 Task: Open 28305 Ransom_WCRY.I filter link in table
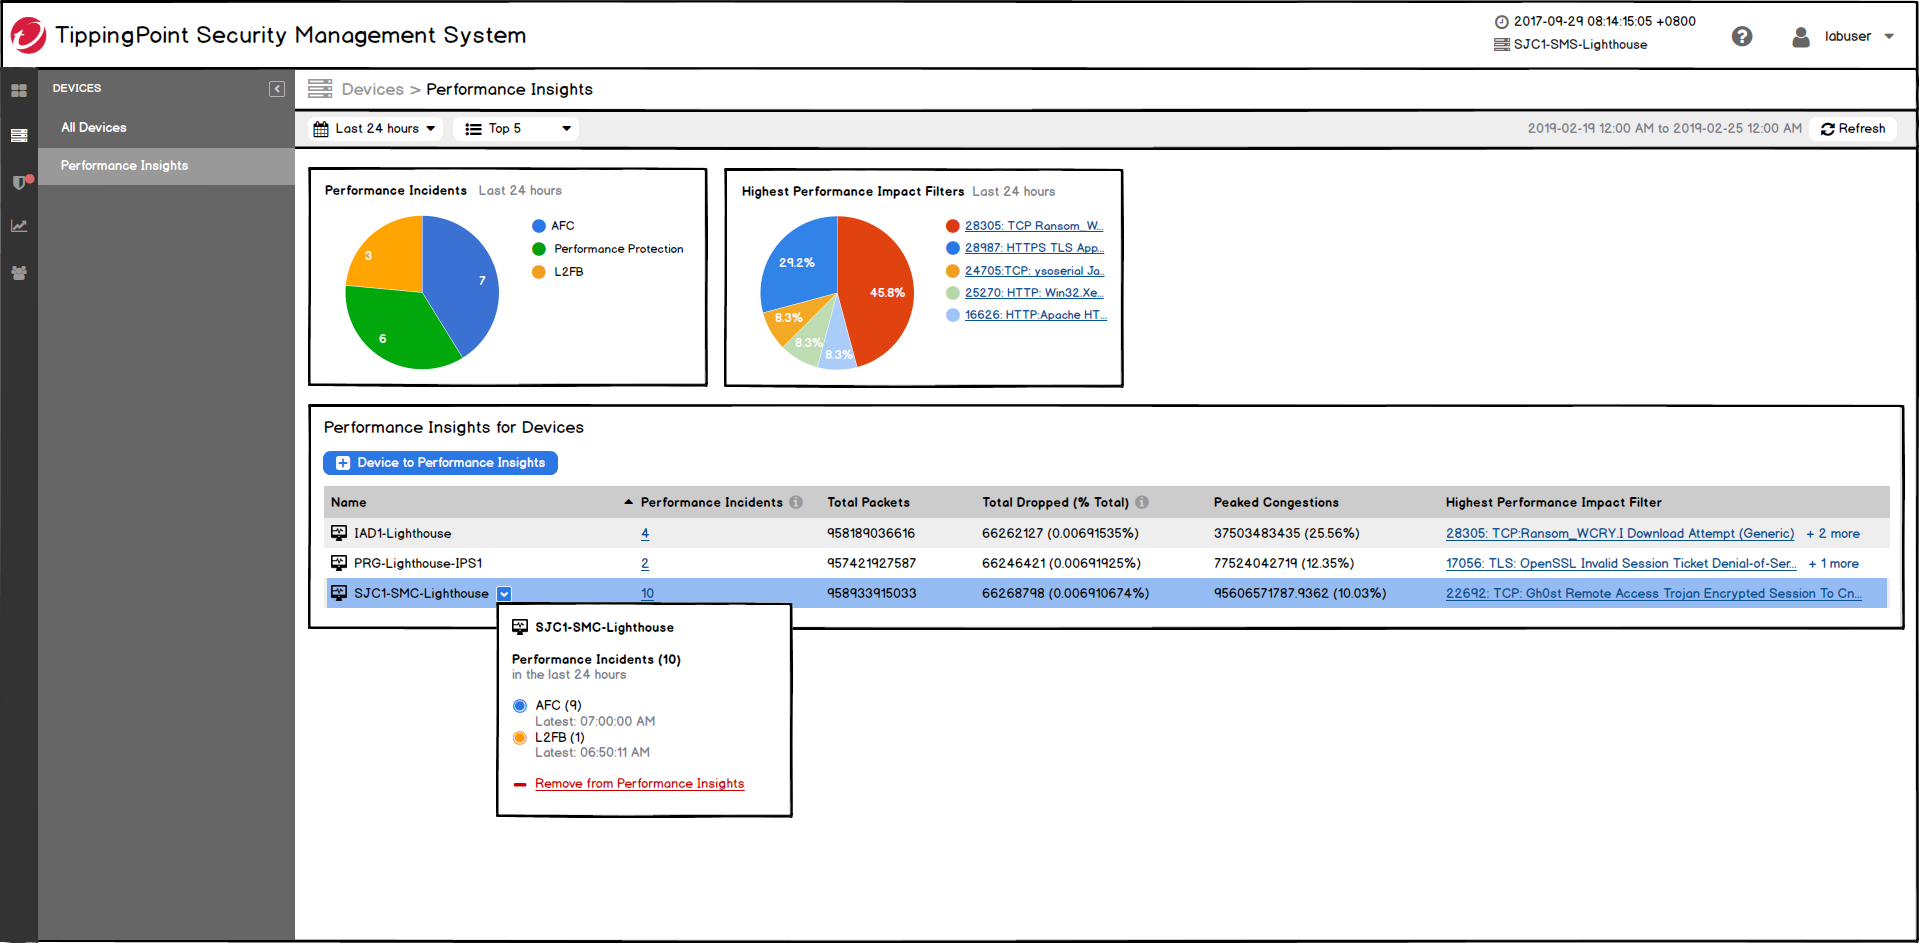click(1620, 534)
